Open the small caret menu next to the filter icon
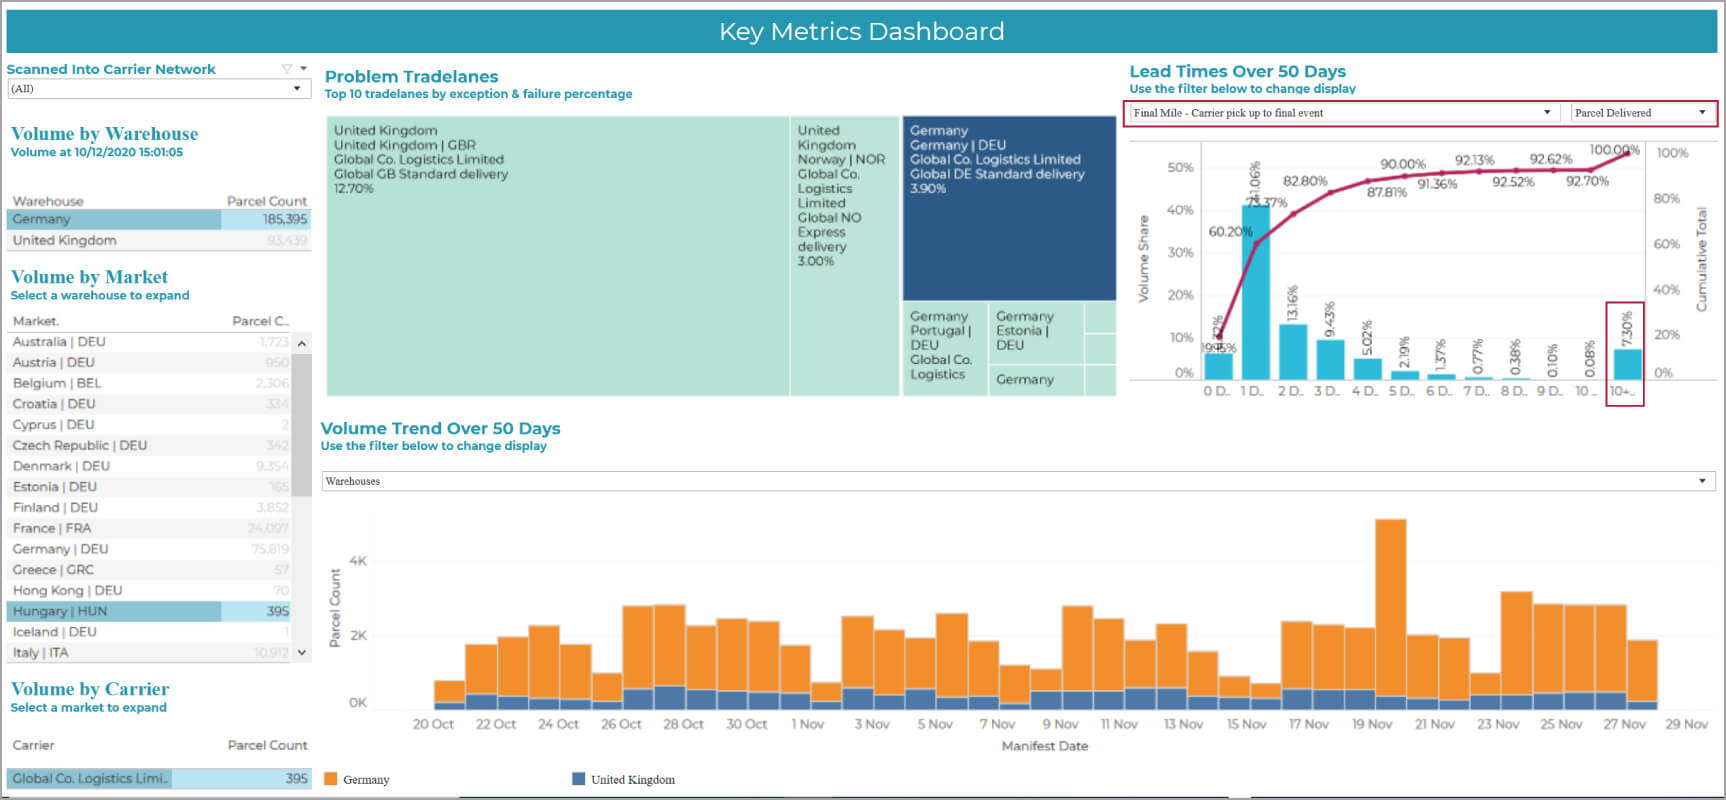This screenshot has height=800, width=1726. click(x=303, y=69)
